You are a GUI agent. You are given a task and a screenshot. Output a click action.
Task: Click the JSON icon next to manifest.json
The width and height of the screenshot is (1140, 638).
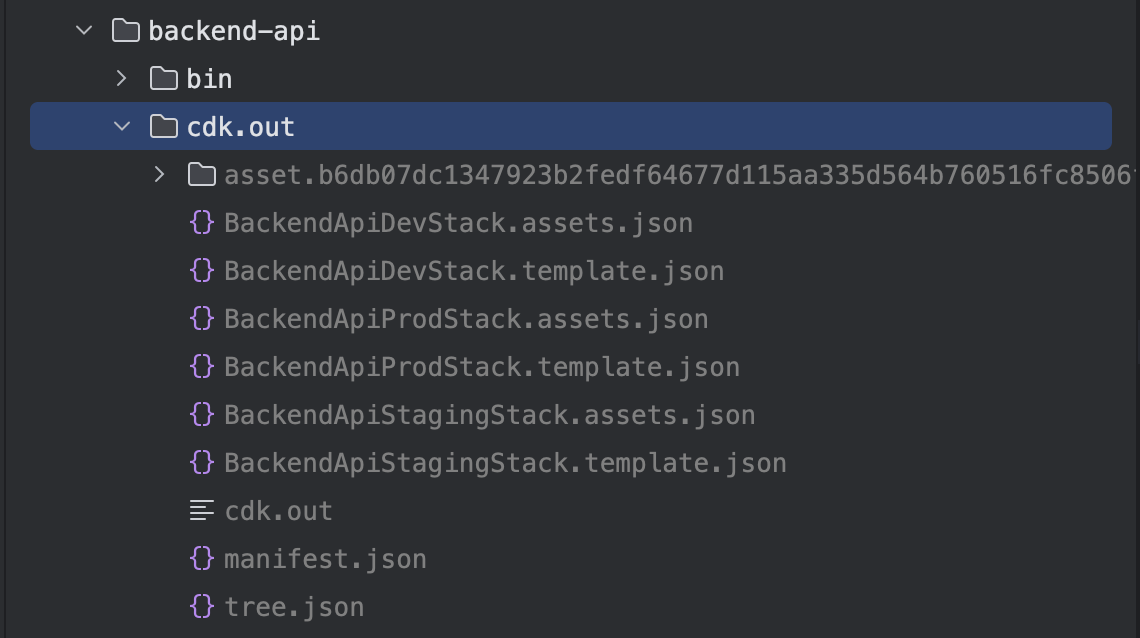point(203,559)
